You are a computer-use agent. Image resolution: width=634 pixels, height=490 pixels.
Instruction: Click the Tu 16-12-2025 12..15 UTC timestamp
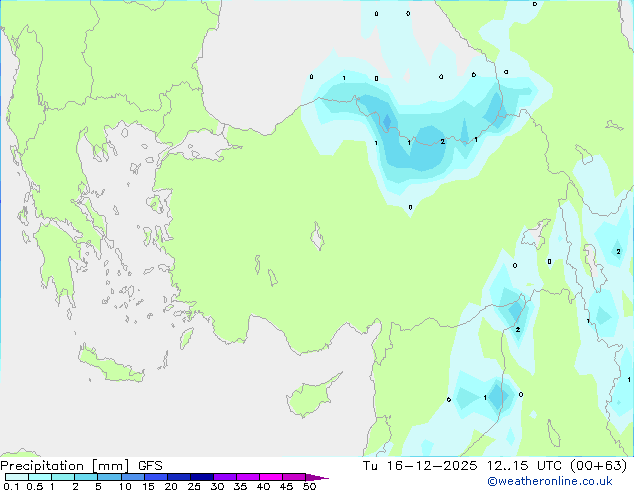[x=495, y=466]
